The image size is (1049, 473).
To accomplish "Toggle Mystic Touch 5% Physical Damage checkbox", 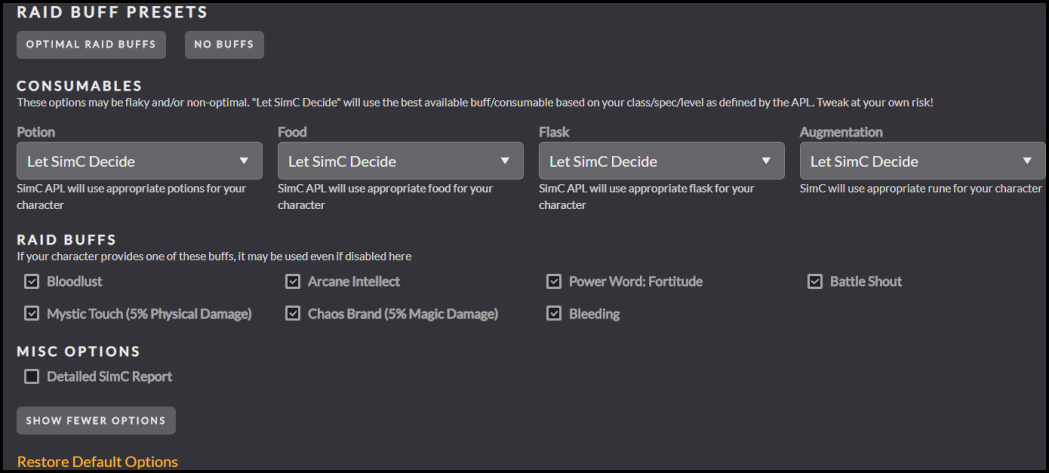I will [32, 314].
